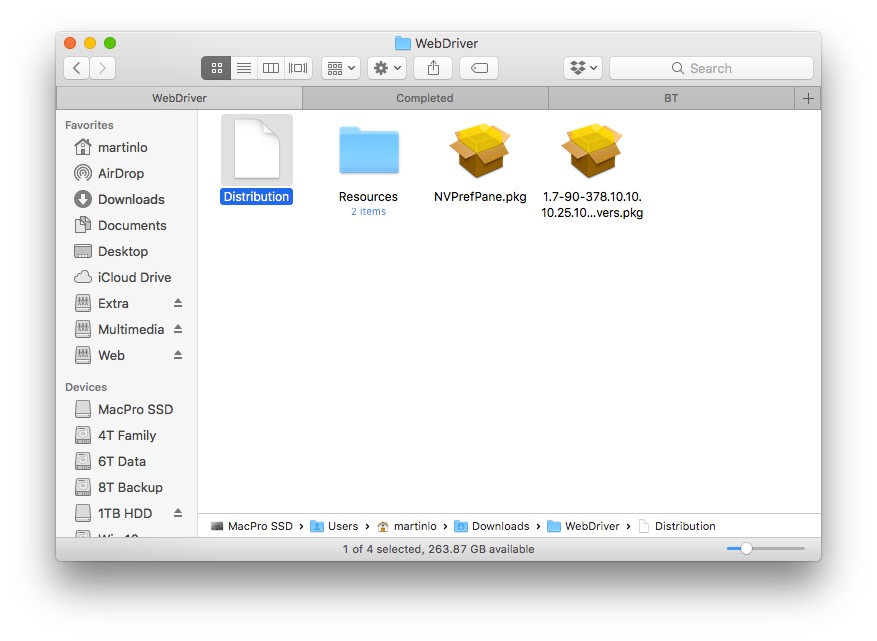Click Downloads in the path bar

tap(492, 526)
